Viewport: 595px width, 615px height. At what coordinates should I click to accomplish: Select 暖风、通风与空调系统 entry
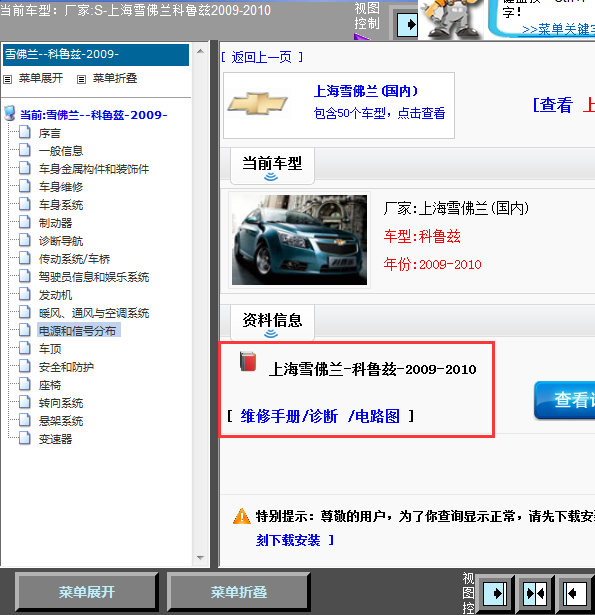pyautogui.click(x=94, y=313)
